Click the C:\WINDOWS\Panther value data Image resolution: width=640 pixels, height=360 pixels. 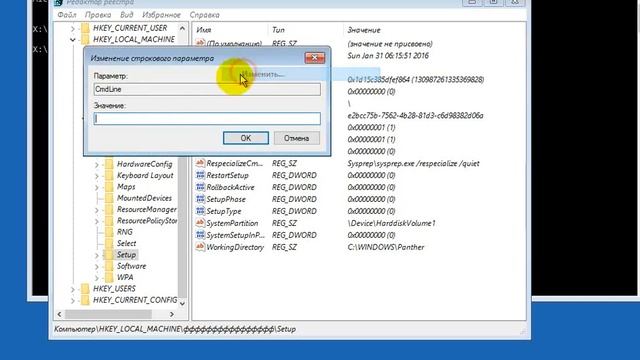point(386,247)
